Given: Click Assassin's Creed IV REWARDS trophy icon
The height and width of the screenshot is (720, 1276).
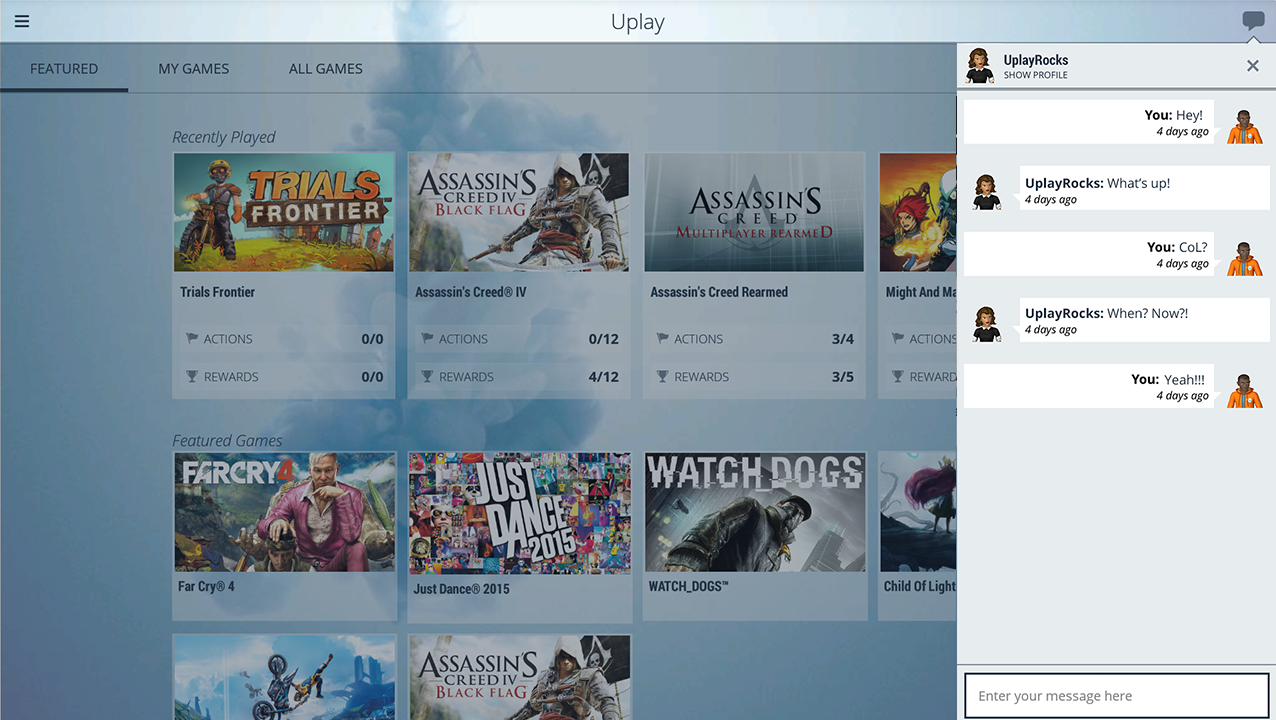Looking at the screenshot, I should click(427, 377).
